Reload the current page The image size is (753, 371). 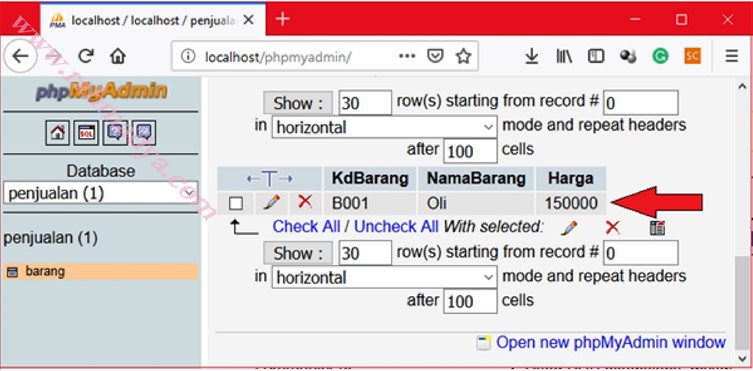pos(85,57)
